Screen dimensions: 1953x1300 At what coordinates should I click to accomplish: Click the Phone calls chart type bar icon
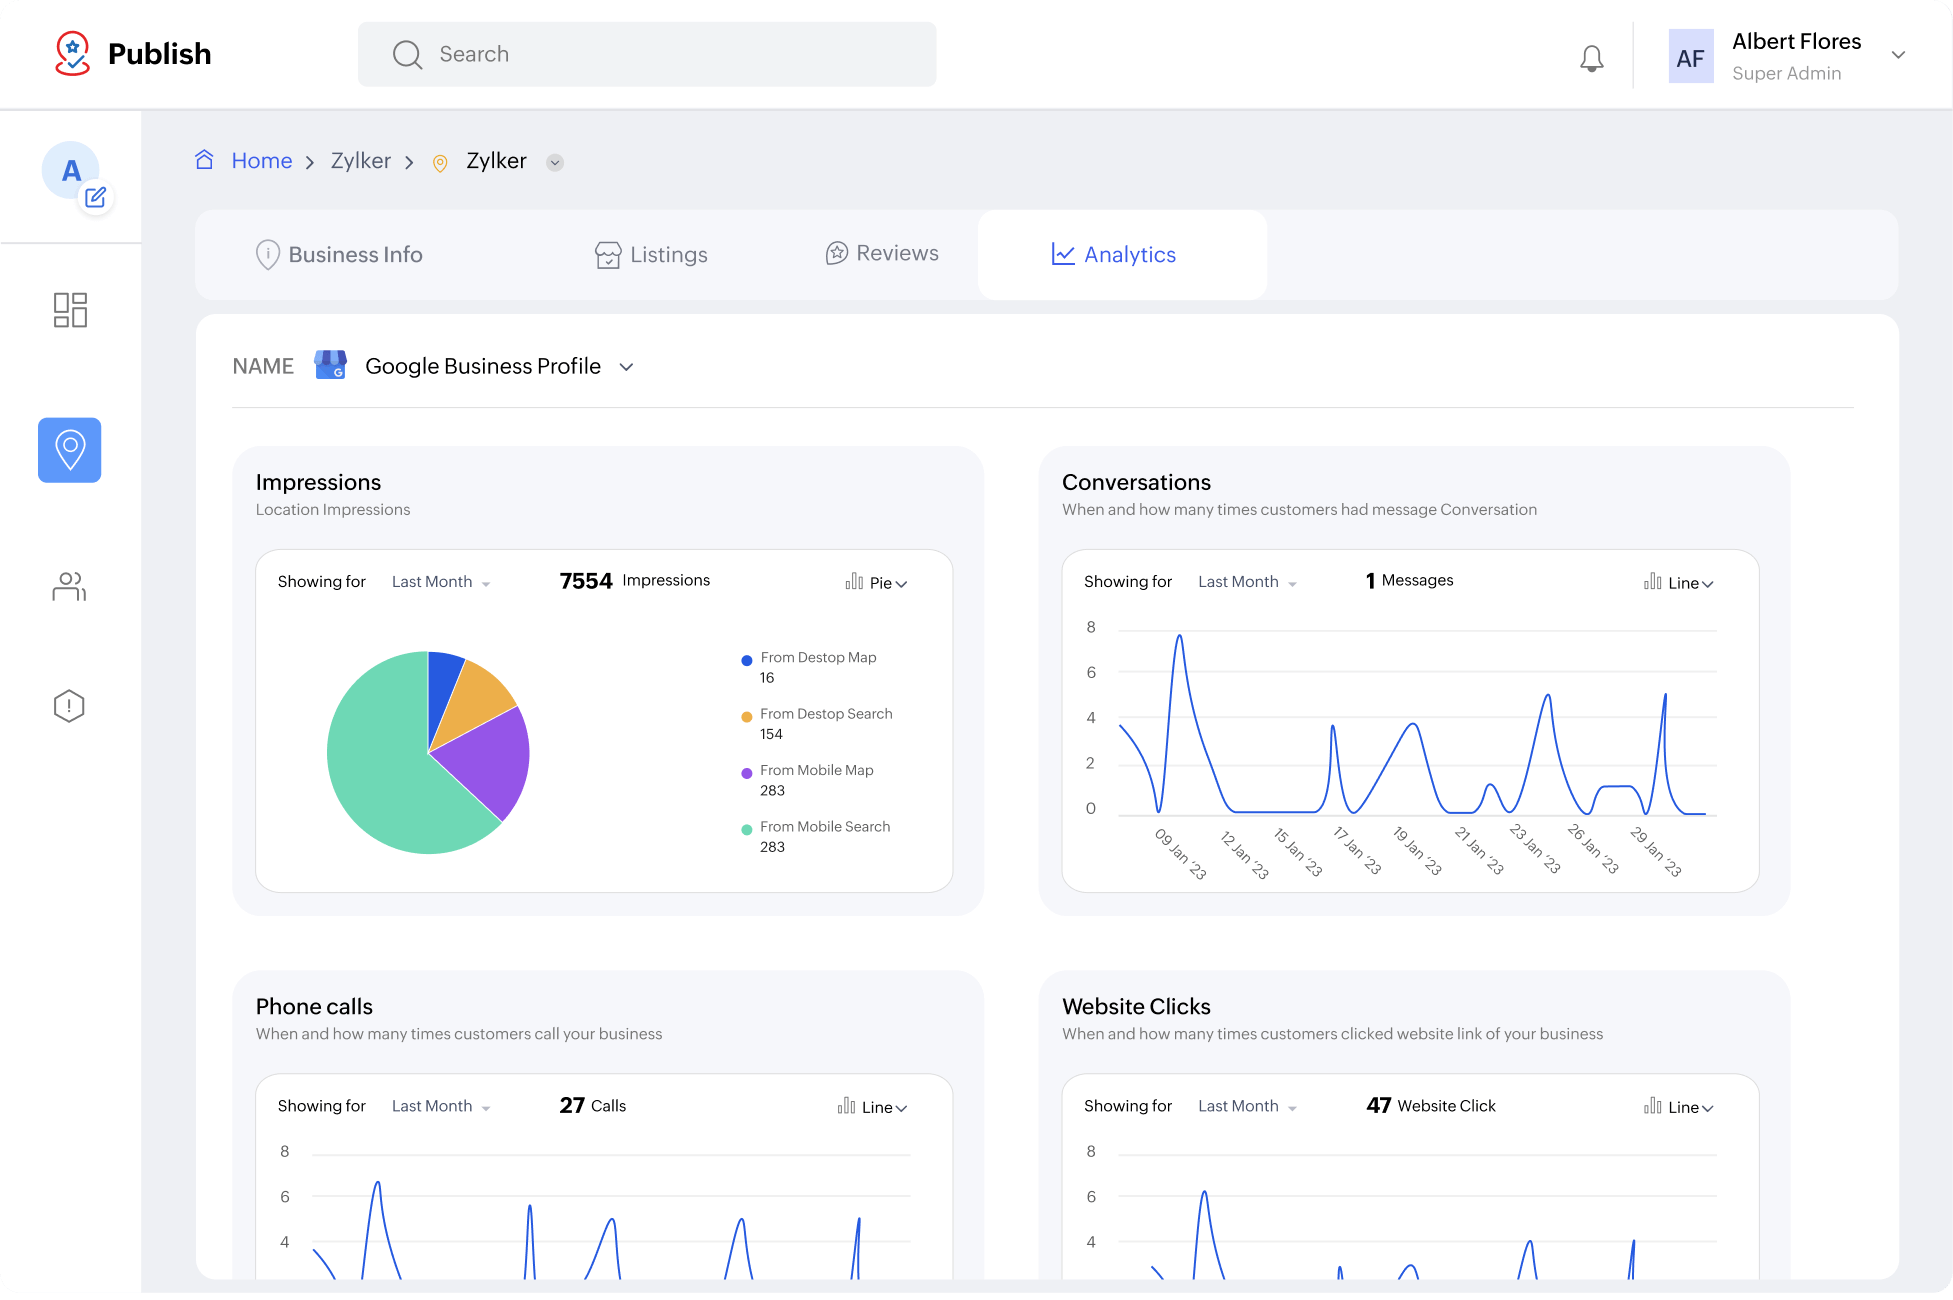[846, 1105]
